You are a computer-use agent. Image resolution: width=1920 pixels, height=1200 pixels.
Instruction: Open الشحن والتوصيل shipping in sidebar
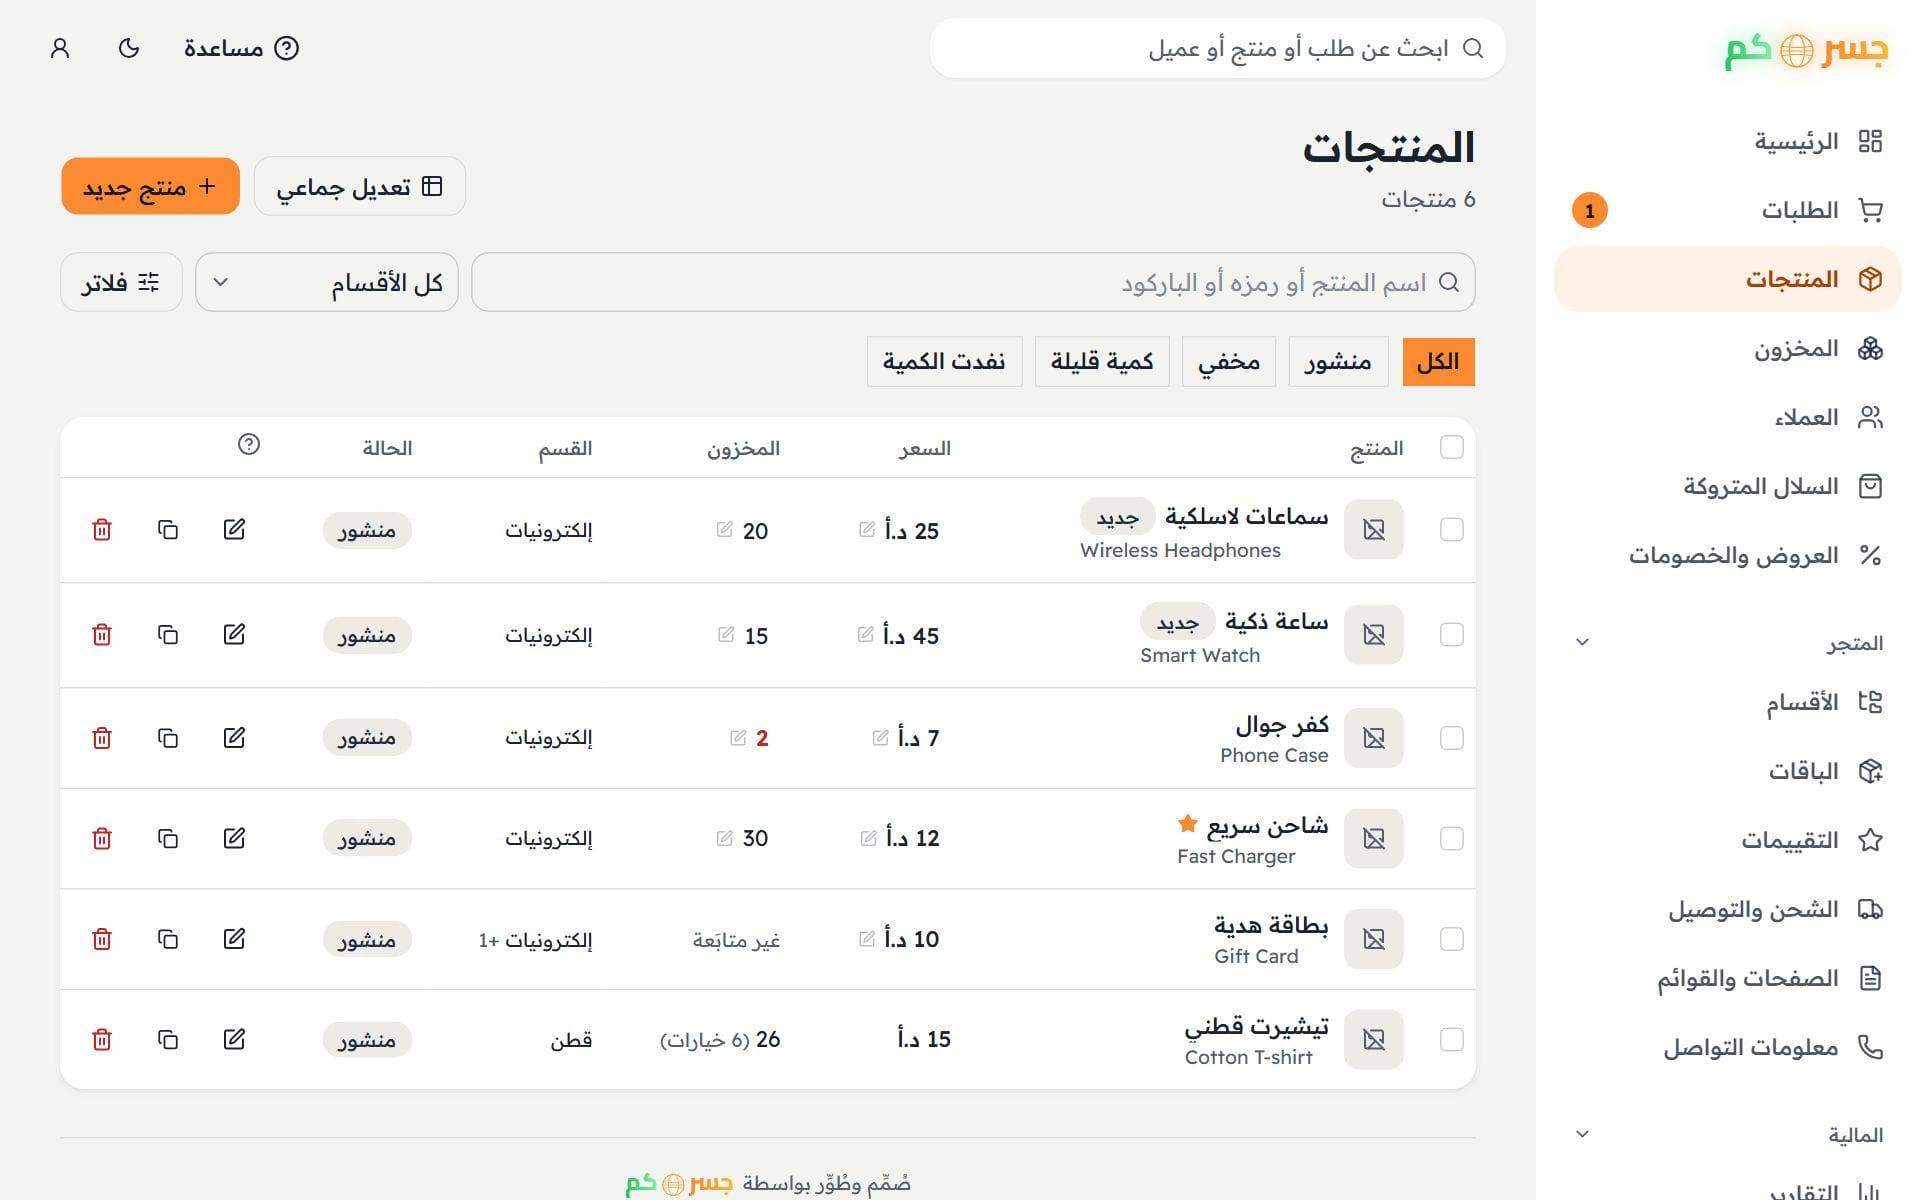pos(1727,909)
